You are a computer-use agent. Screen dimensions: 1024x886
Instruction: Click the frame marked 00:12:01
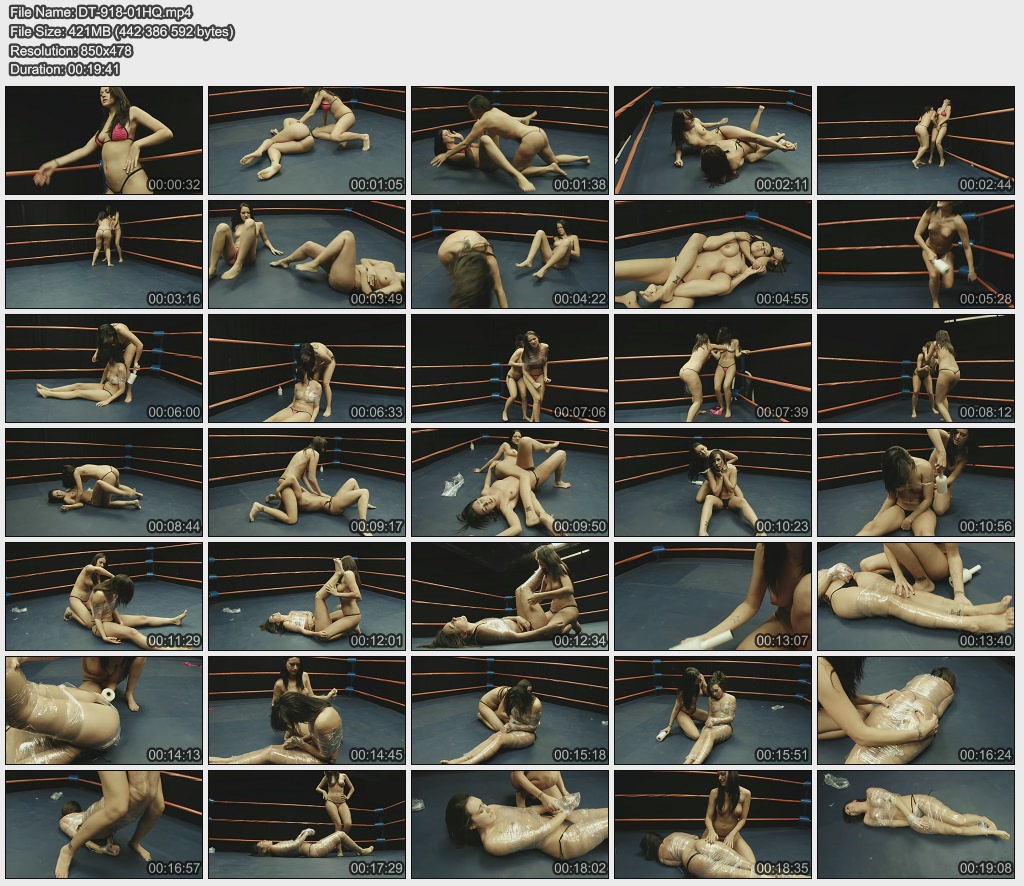pos(307,596)
